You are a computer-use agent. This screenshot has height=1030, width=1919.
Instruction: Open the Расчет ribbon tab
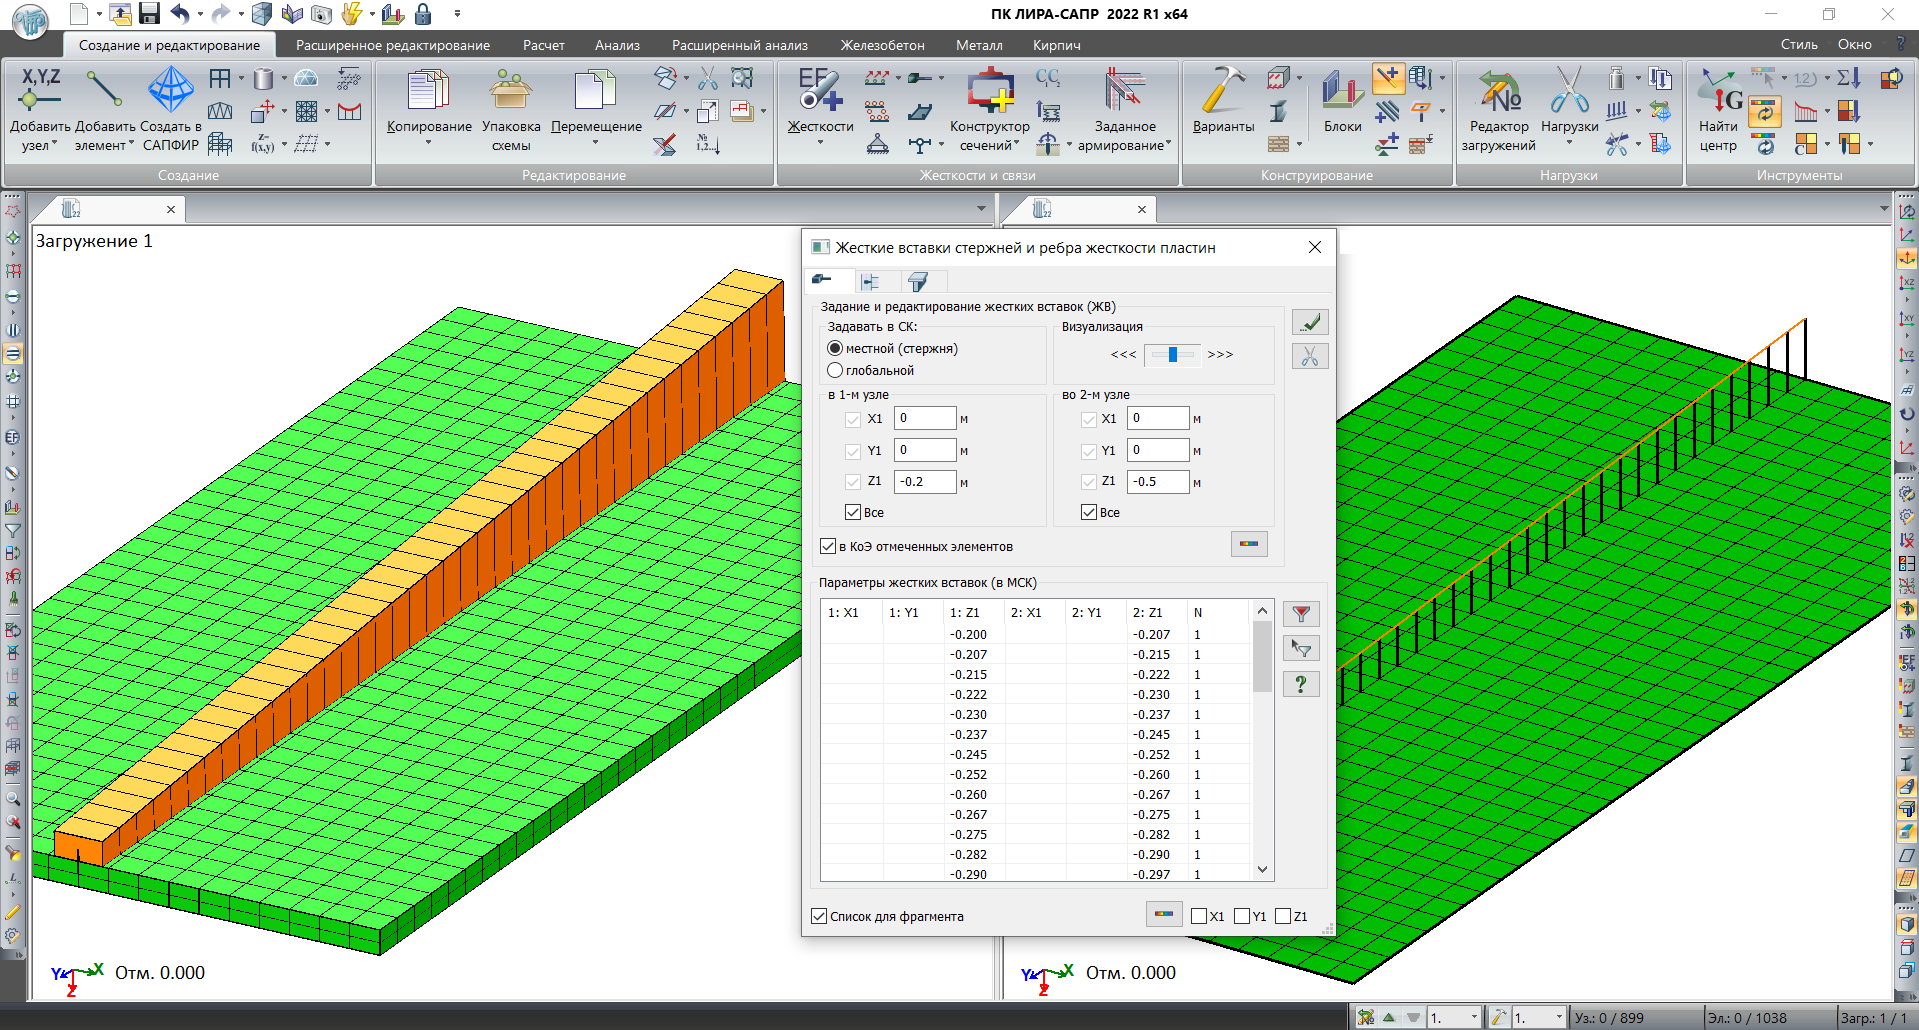(543, 45)
